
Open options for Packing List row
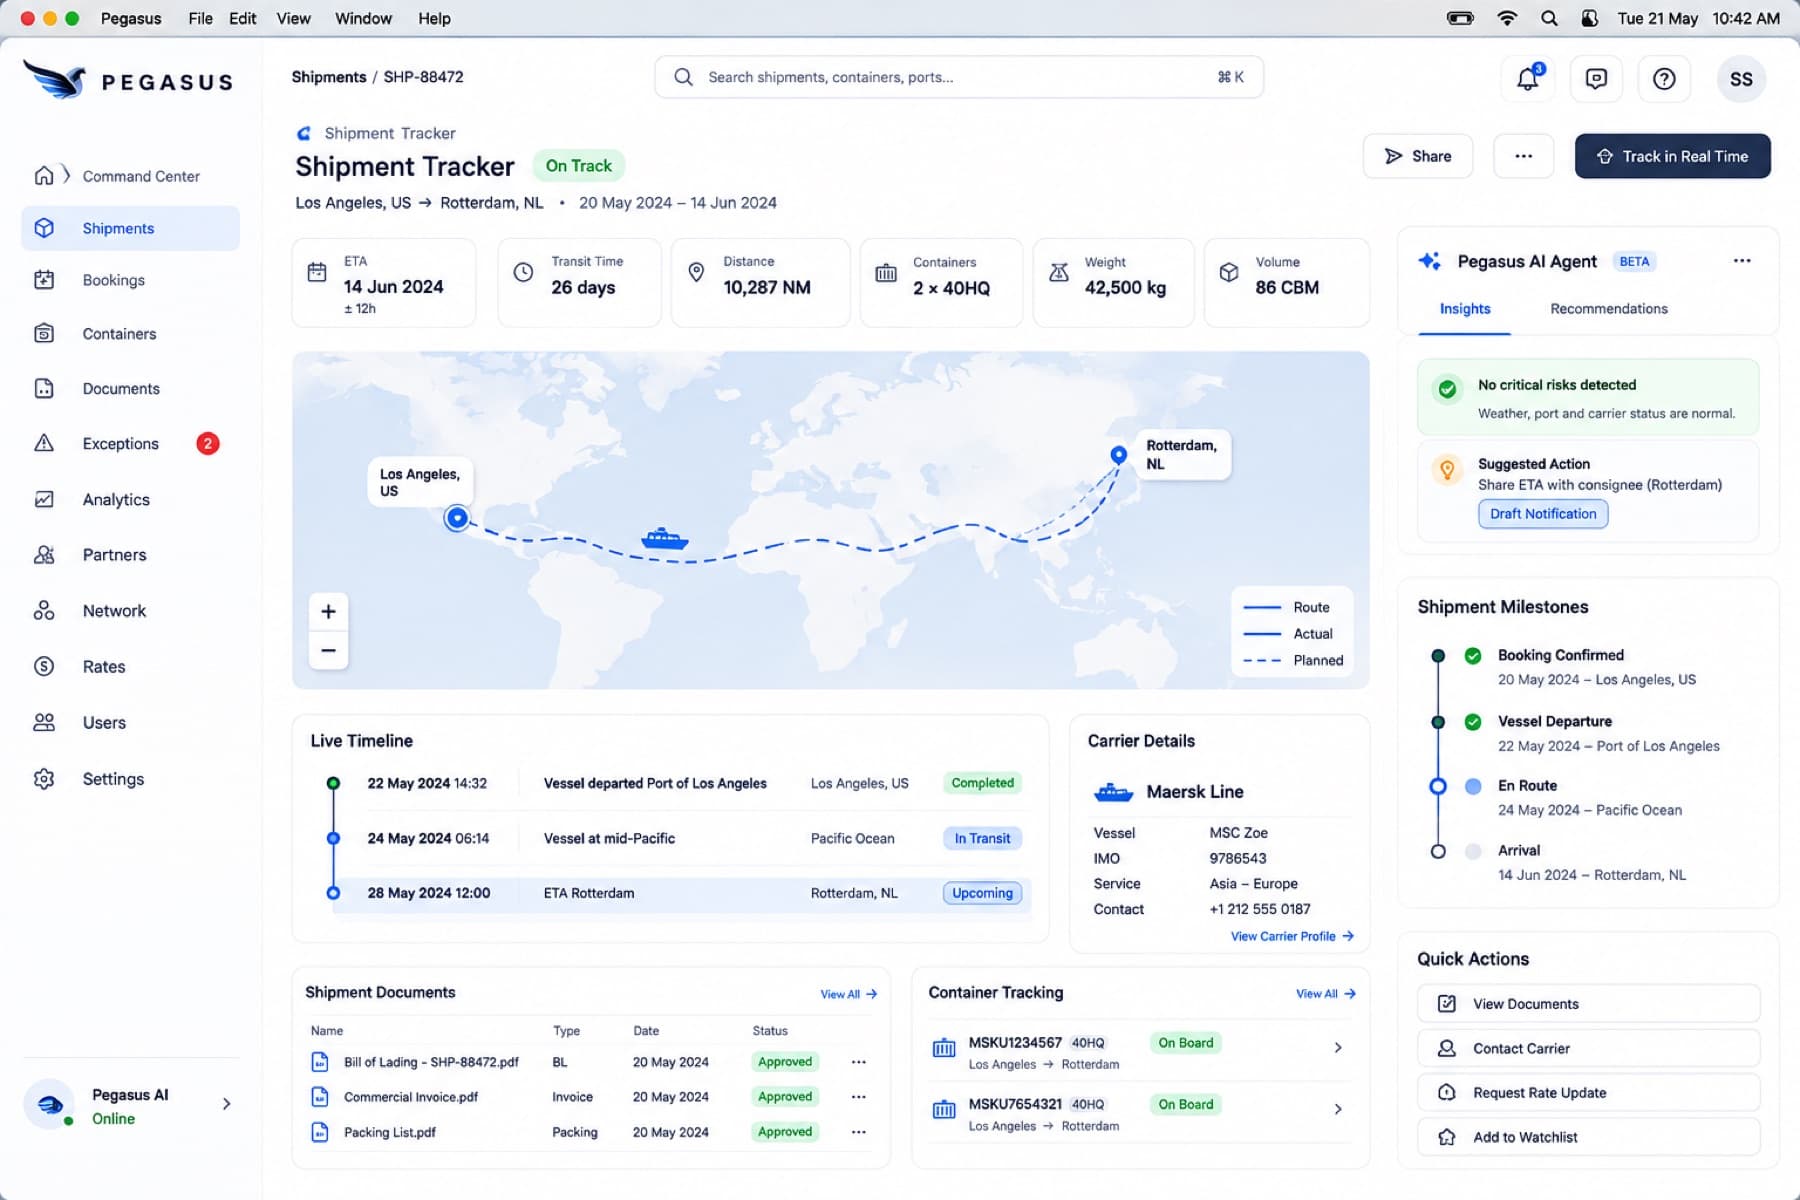pyautogui.click(x=858, y=1132)
